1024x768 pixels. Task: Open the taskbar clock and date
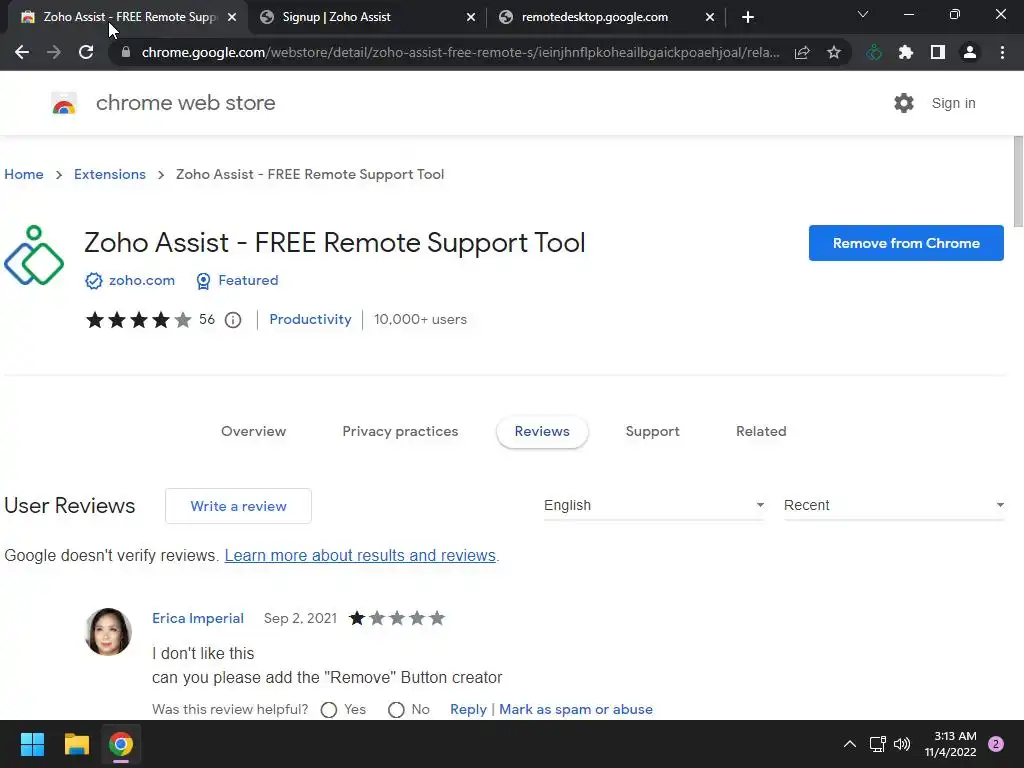tap(951, 744)
